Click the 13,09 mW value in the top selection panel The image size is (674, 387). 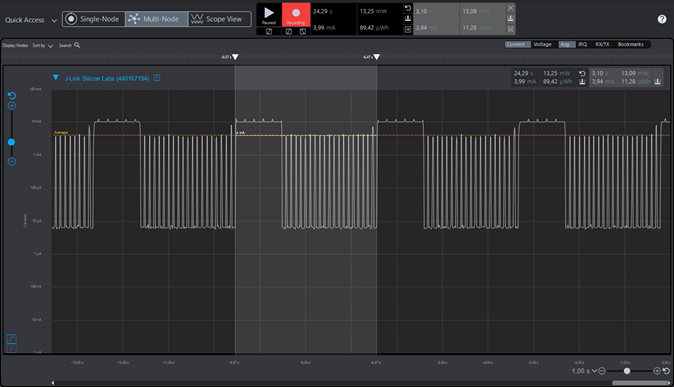pos(476,11)
